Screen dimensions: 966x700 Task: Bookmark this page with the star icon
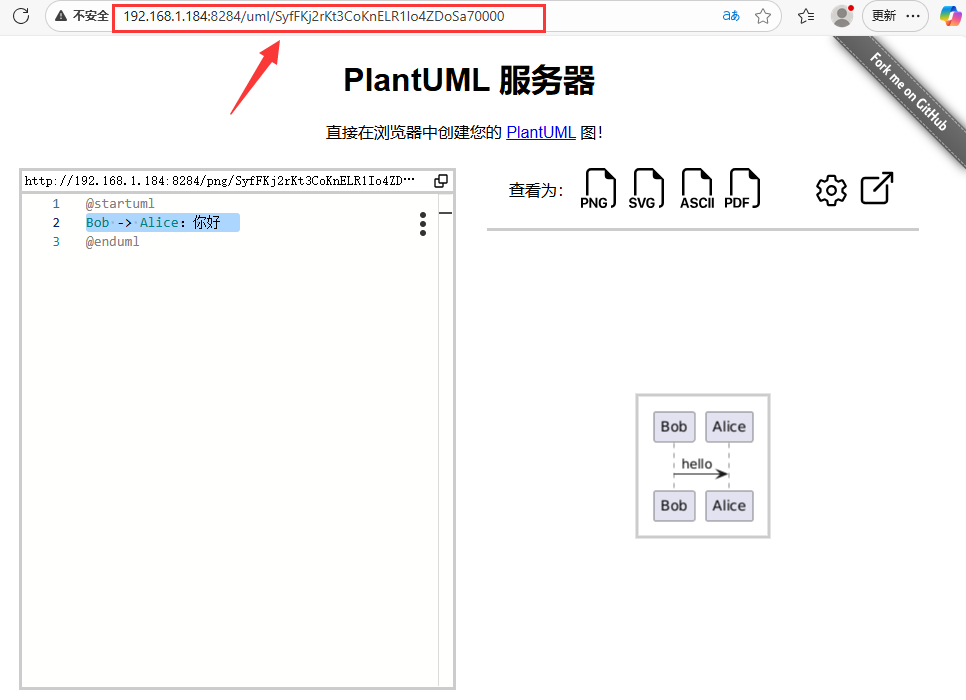click(x=763, y=16)
